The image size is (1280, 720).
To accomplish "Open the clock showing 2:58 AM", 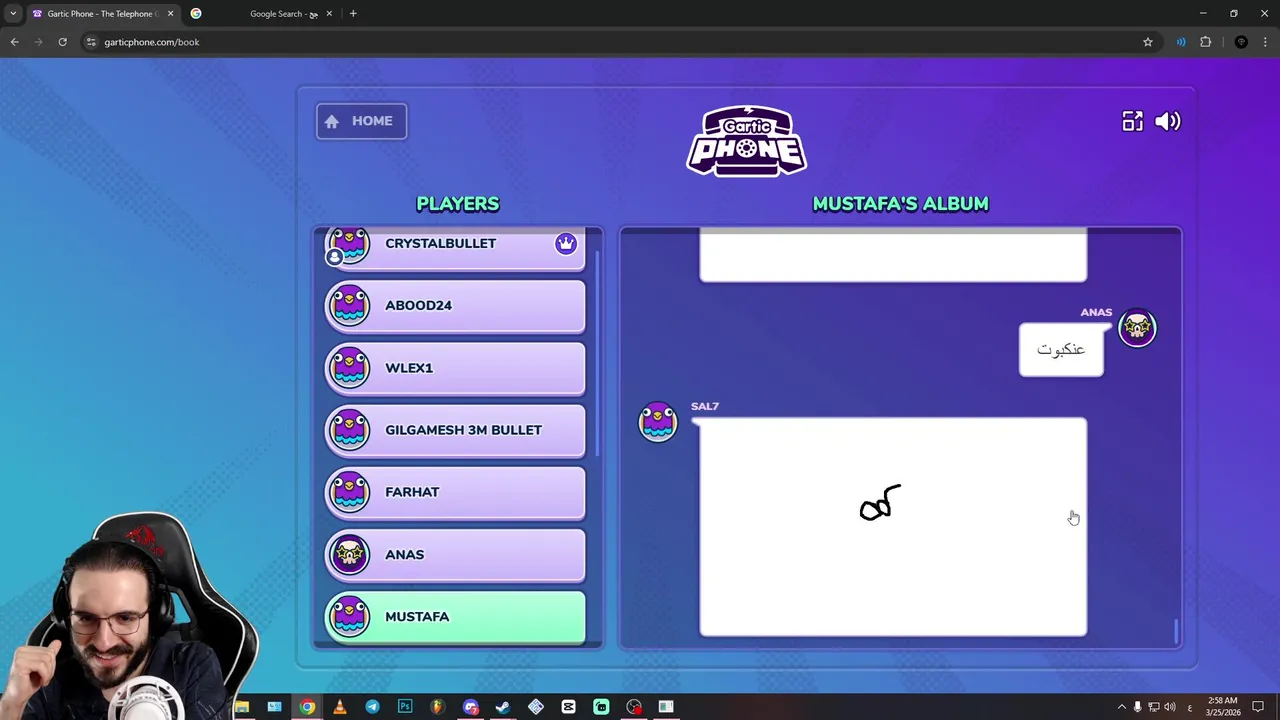I will (1223, 707).
